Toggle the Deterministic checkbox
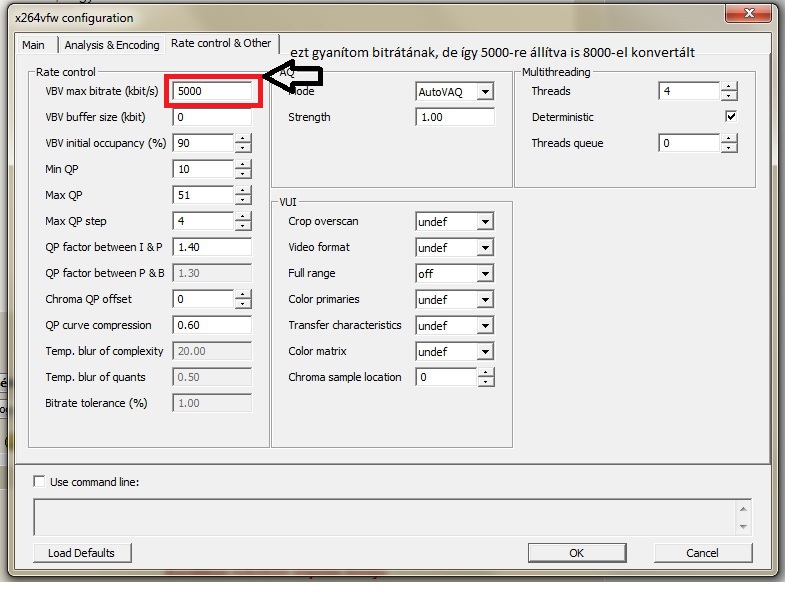 pos(731,117)
